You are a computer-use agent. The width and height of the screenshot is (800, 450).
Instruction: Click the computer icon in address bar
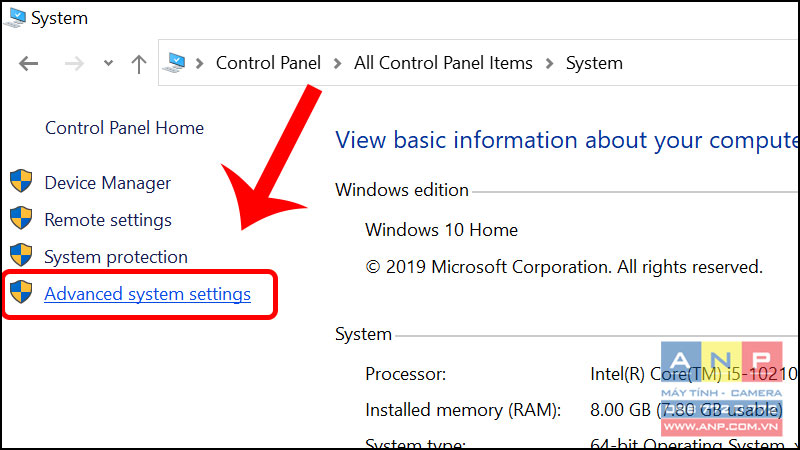[174, 63]
